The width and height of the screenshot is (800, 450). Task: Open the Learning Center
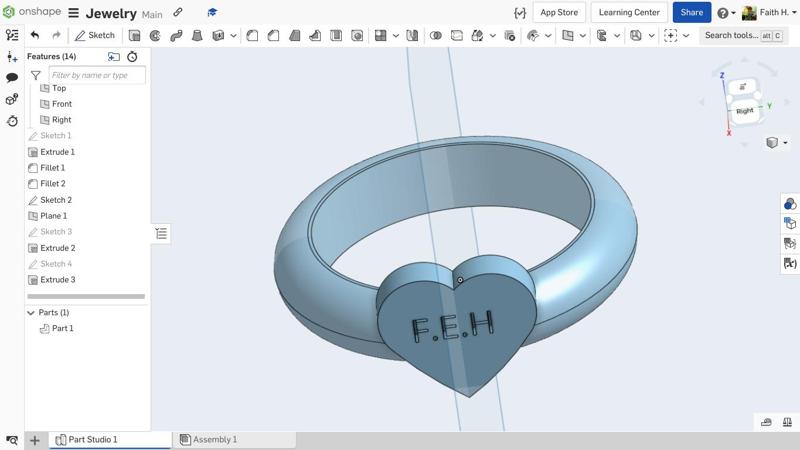(629, 12)
